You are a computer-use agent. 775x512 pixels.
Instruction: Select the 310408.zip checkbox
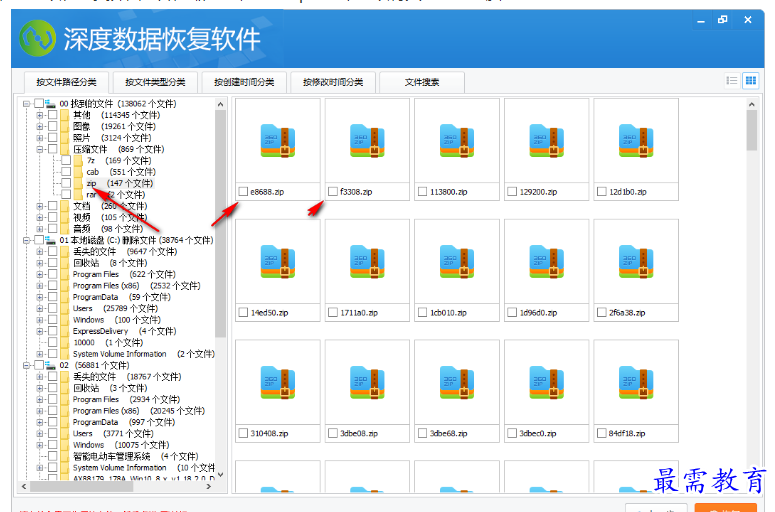pos(243,433)
